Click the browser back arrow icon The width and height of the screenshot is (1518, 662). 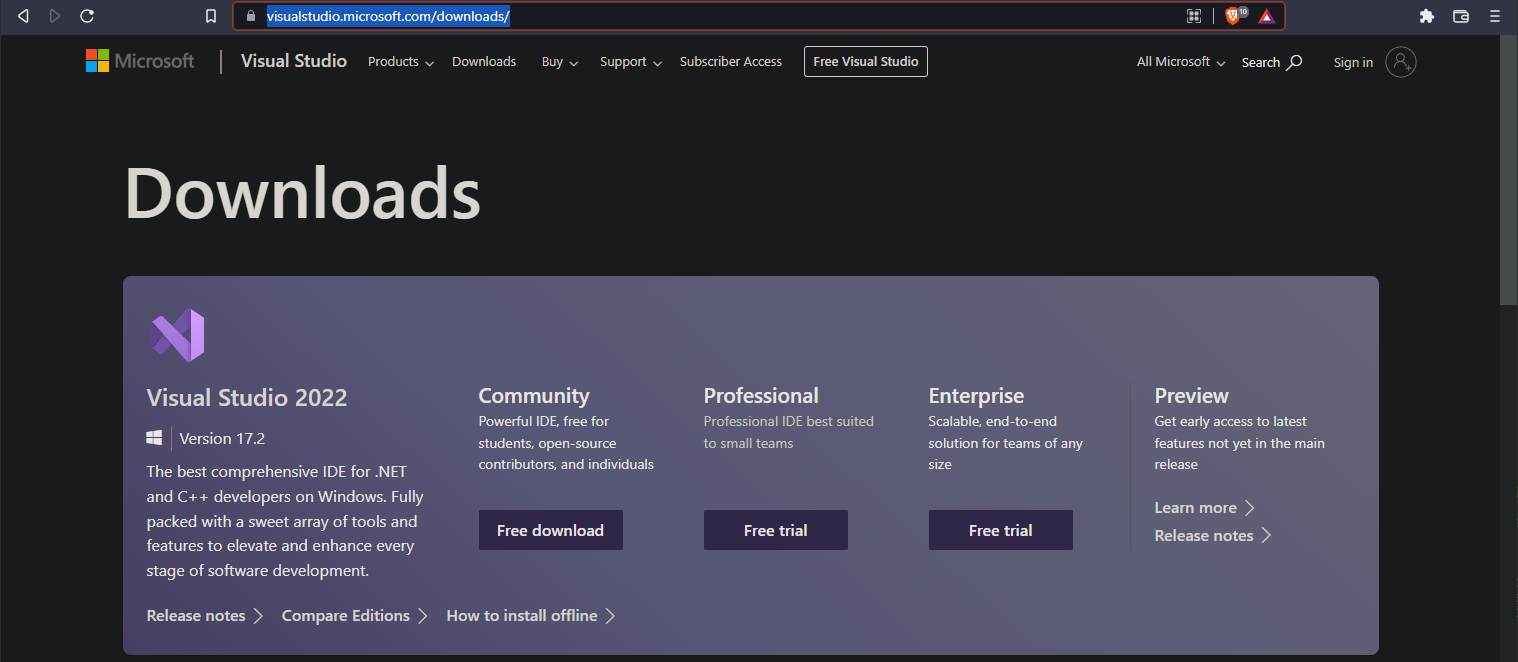(x=24, y=16)
